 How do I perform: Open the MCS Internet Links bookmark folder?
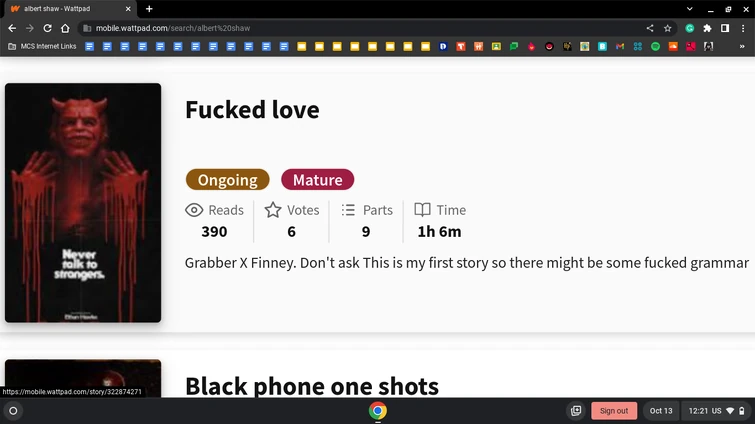pos(42,46)
